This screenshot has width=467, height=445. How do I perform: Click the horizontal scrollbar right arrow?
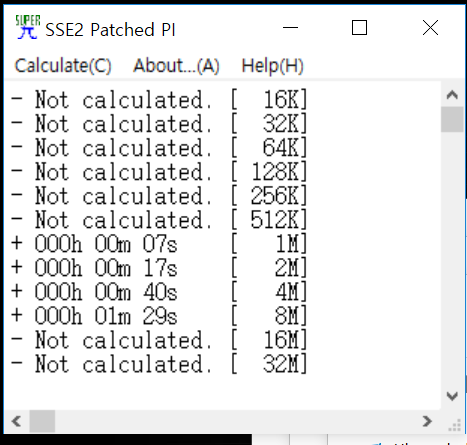tap(427, 421)
